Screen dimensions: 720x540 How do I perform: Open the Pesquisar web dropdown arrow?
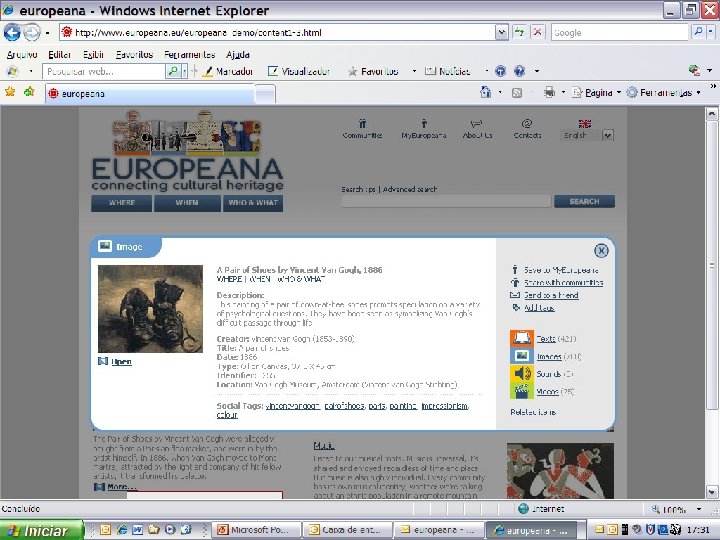coord(185,71)
